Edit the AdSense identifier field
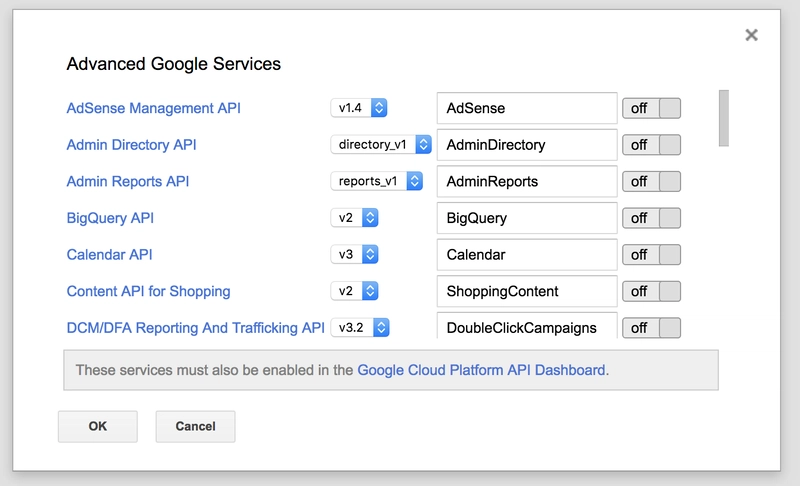Viewport: 800px width, 486px height. (527, 108)
